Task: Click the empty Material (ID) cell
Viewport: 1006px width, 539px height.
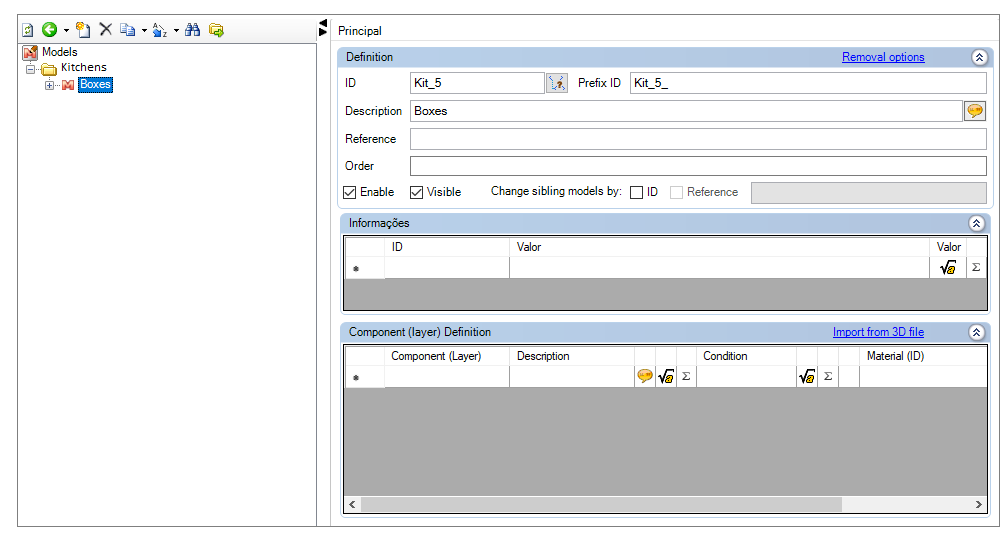Action: (x=923, y=377)
